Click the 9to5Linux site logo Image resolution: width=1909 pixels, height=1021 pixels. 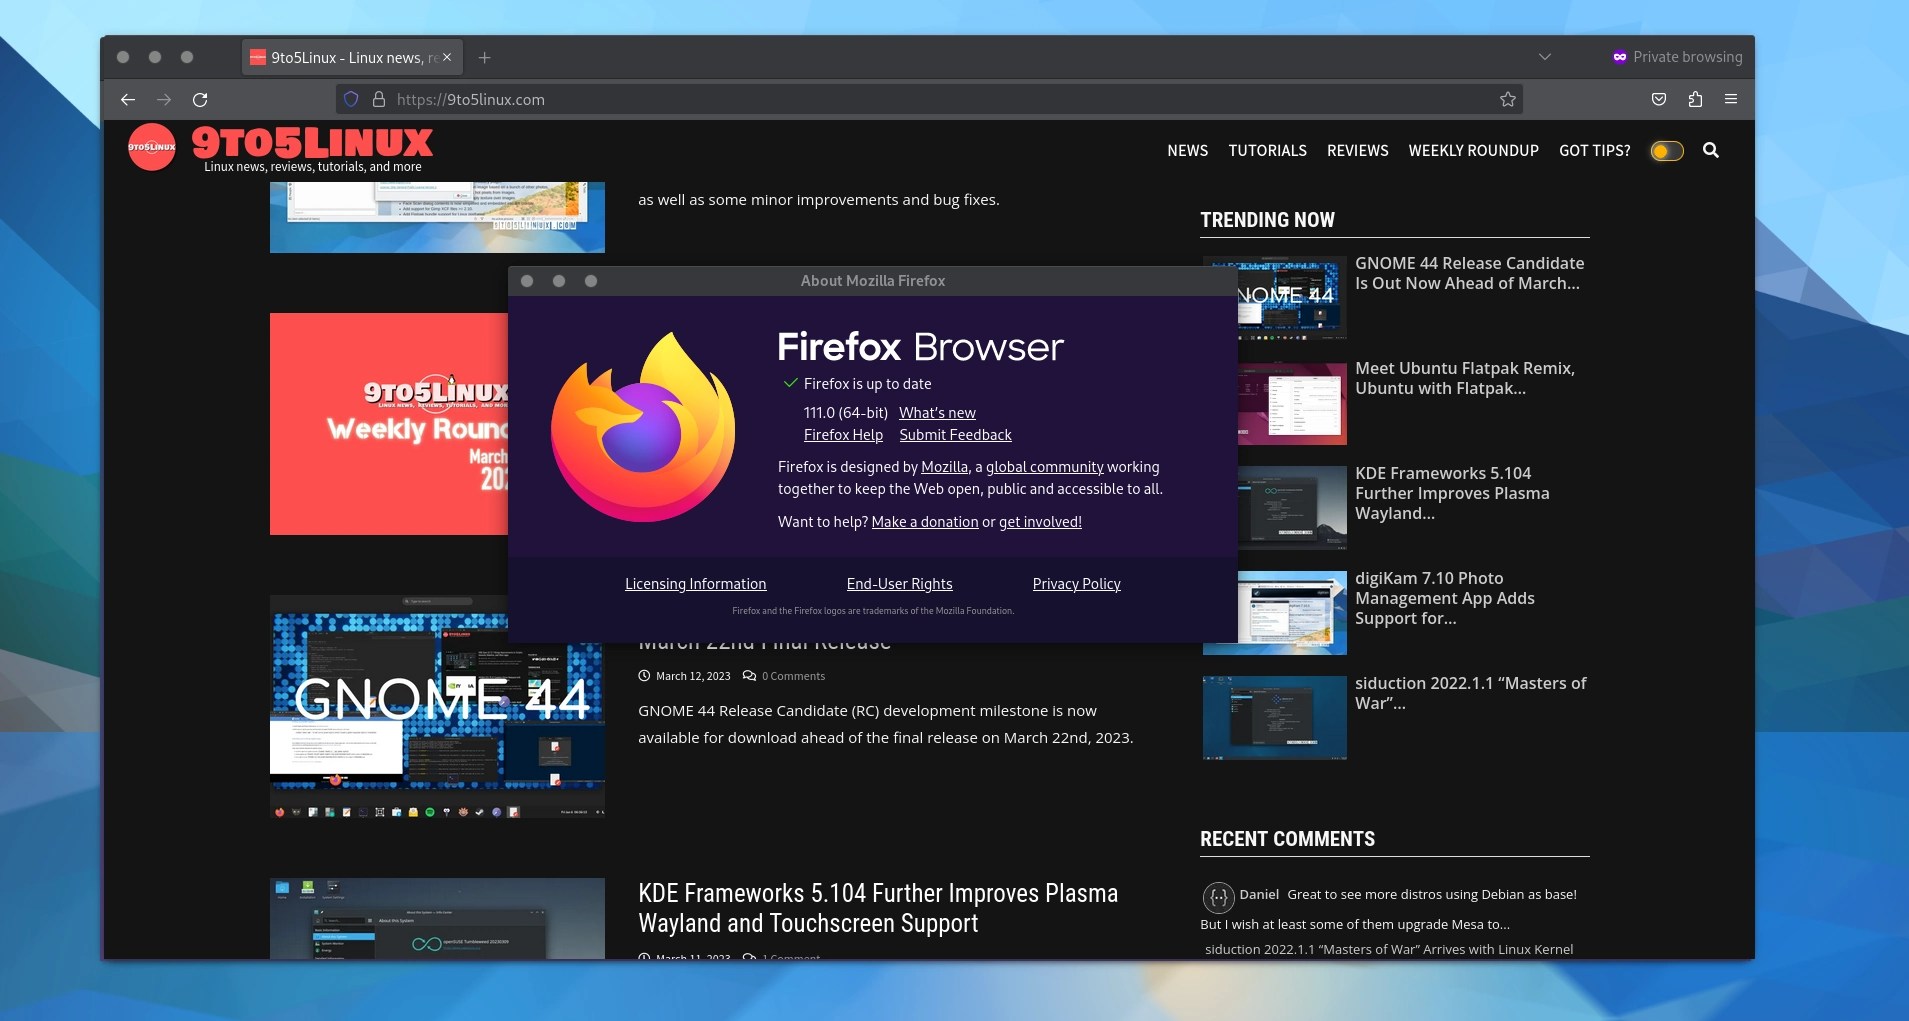[152, 146]
